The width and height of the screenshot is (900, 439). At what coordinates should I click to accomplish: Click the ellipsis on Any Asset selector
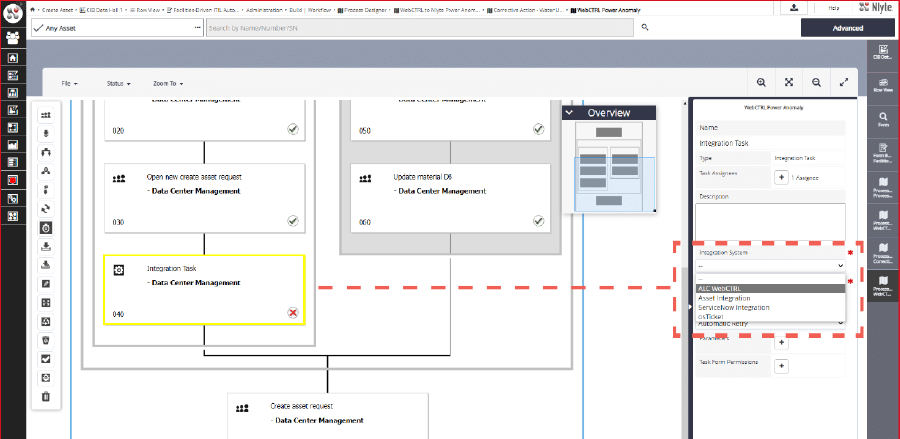pyautogui.click(x=197, y=28)
